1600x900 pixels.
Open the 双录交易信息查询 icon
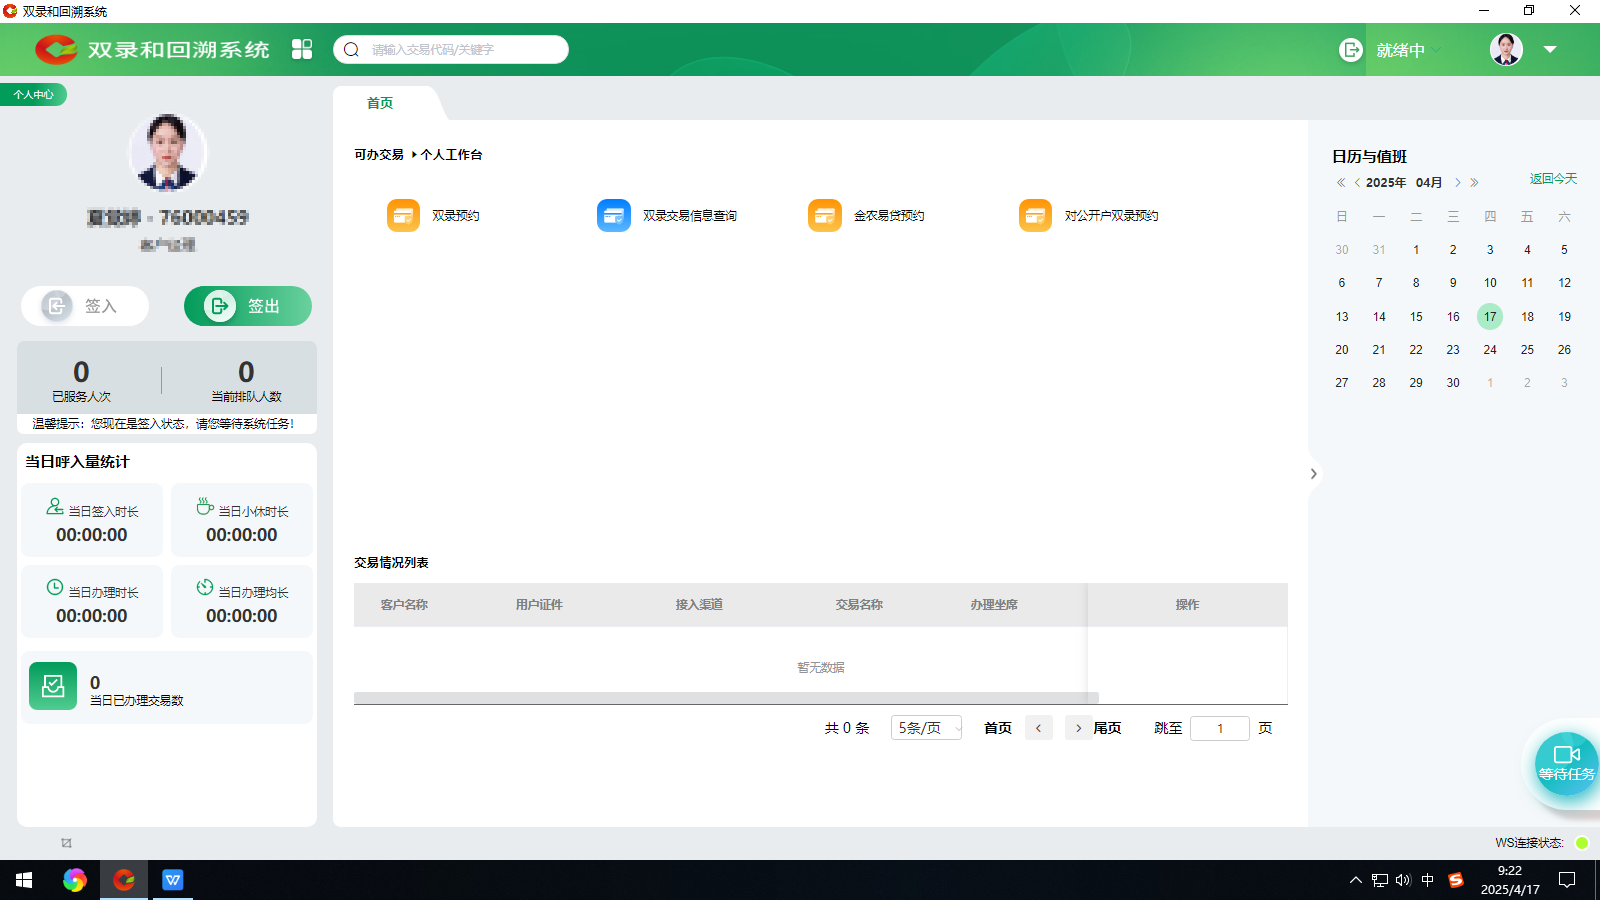614,215
